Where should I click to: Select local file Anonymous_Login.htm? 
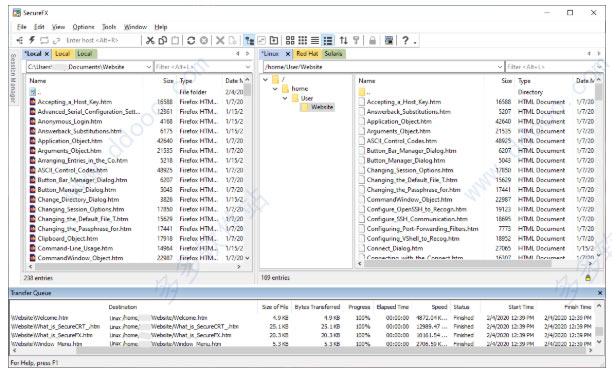coord(69,121)
